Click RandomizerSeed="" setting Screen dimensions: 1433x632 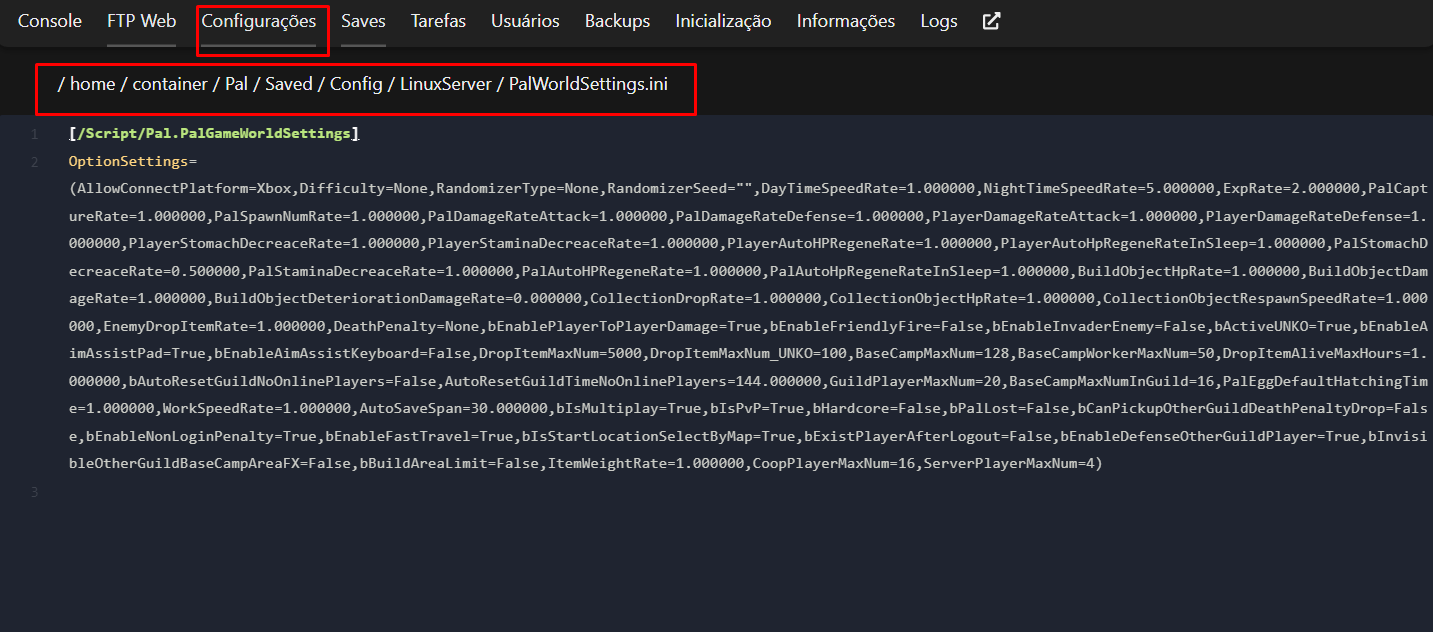pyautogui.click(x=678, y=188)
